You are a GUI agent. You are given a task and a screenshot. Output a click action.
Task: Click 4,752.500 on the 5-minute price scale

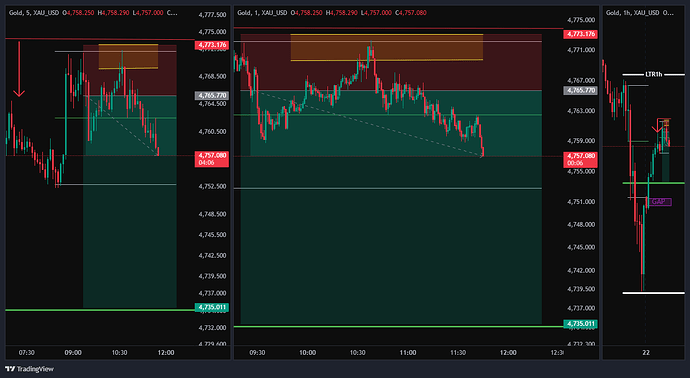coord(212,187)
